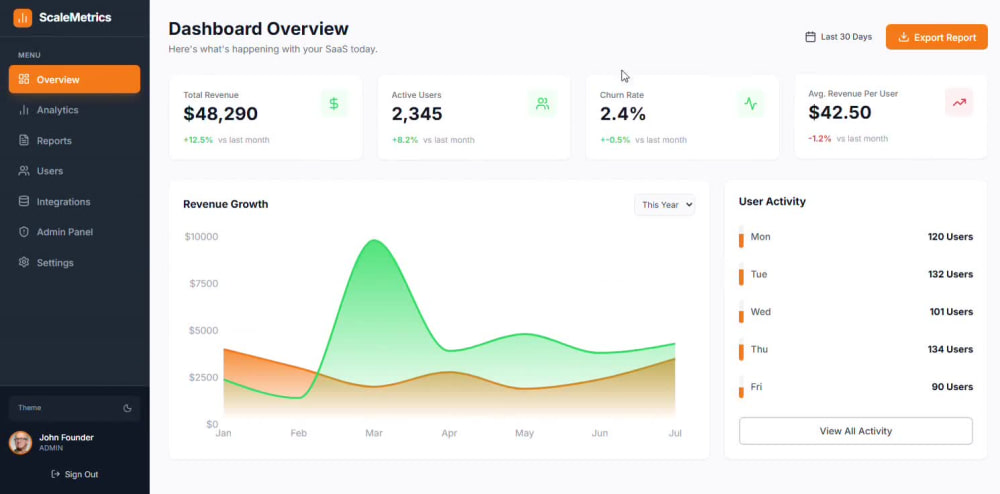1000x494 pixels.
Task: Open the Last 30 Days date range selector
Action: coord(839,37)
